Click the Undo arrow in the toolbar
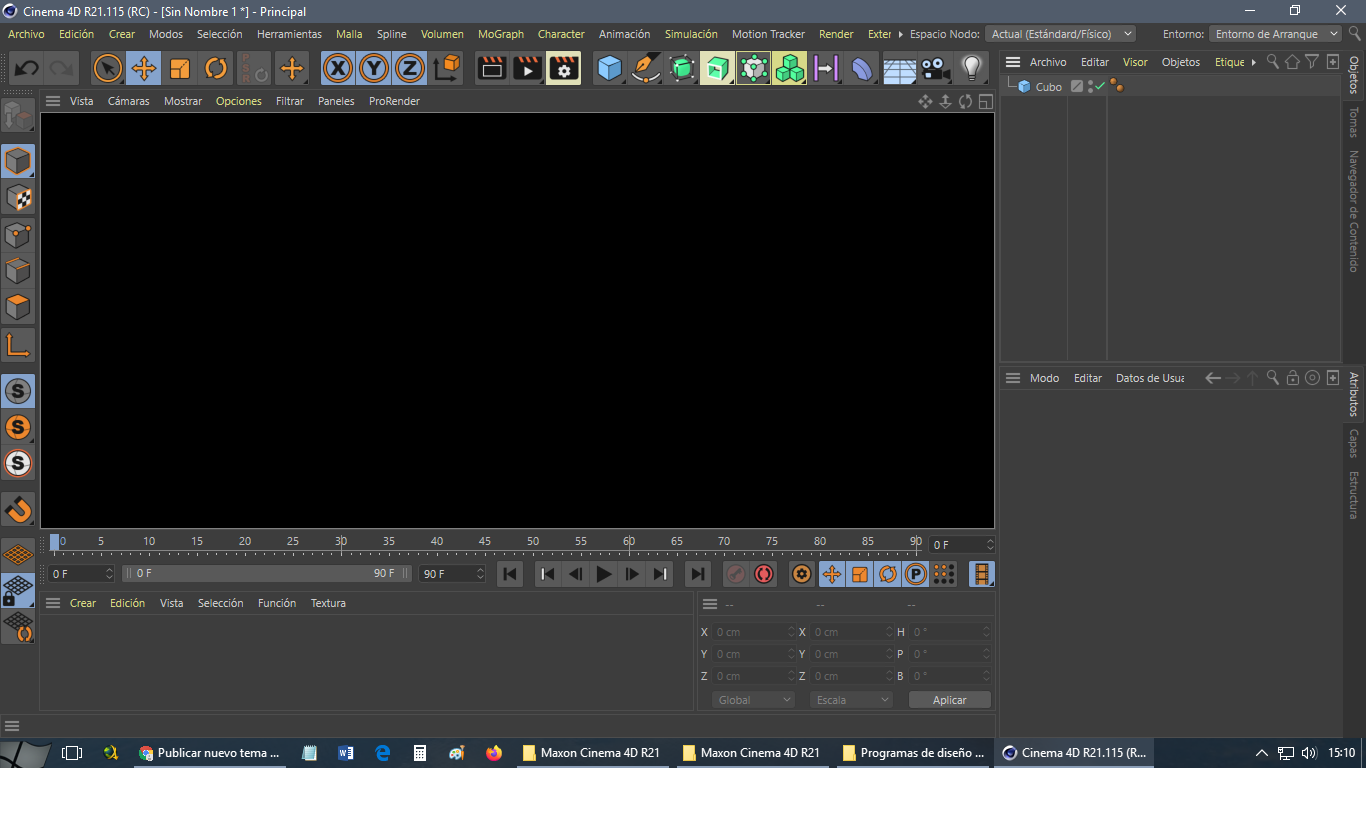Image resolution: width=1366 pixels, height=817 pixels. [x=26, y=69]
